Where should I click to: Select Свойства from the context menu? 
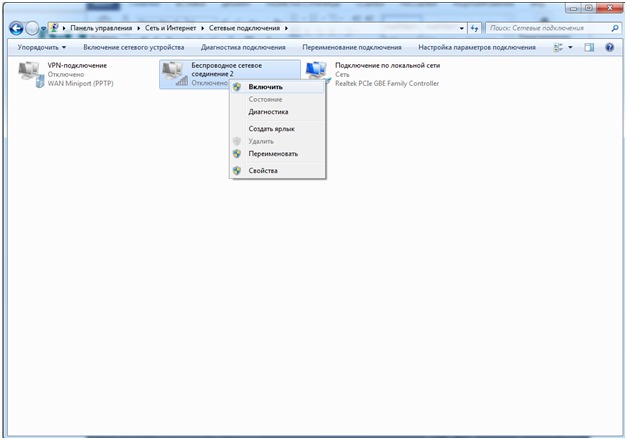[x=263, y=171]
